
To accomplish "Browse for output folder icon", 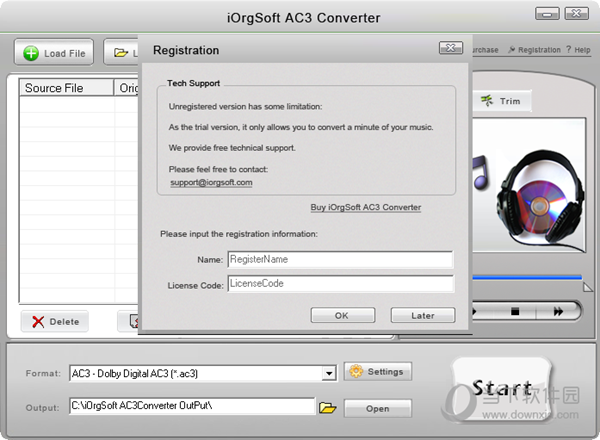I will (328, 408).
